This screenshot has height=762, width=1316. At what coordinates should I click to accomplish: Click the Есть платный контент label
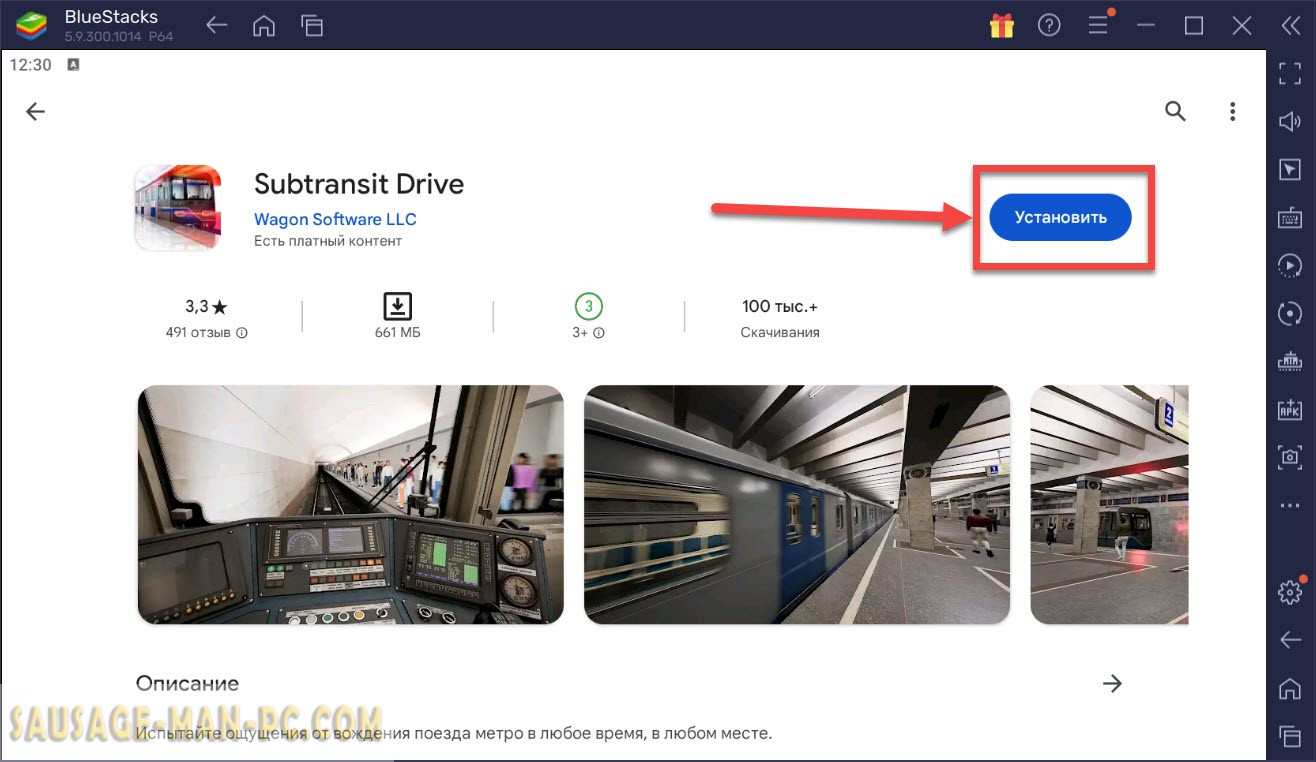(328, 241)
